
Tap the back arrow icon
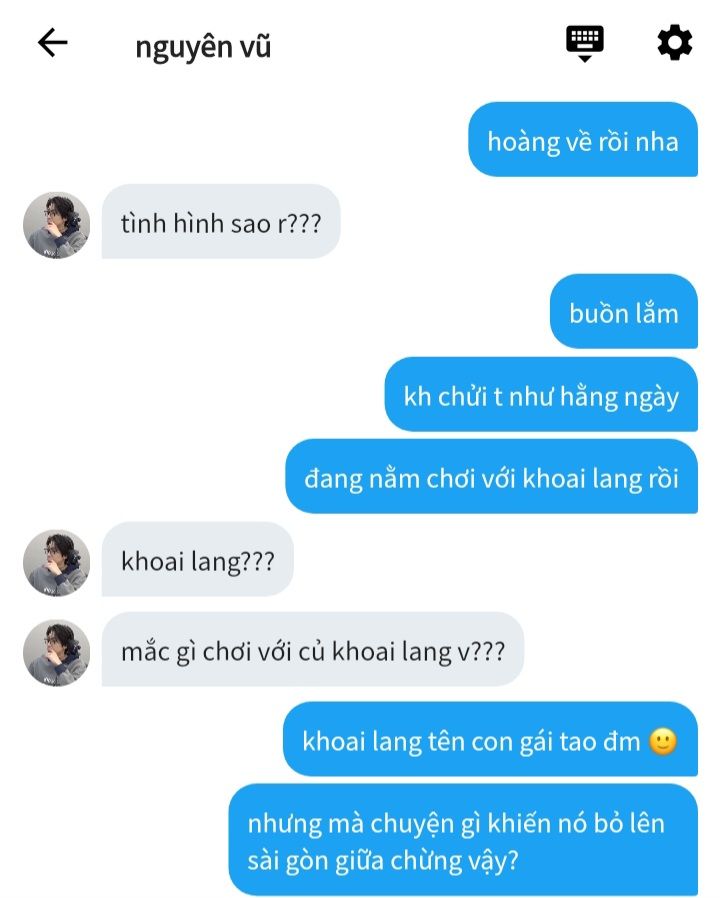tap(53, 43)
